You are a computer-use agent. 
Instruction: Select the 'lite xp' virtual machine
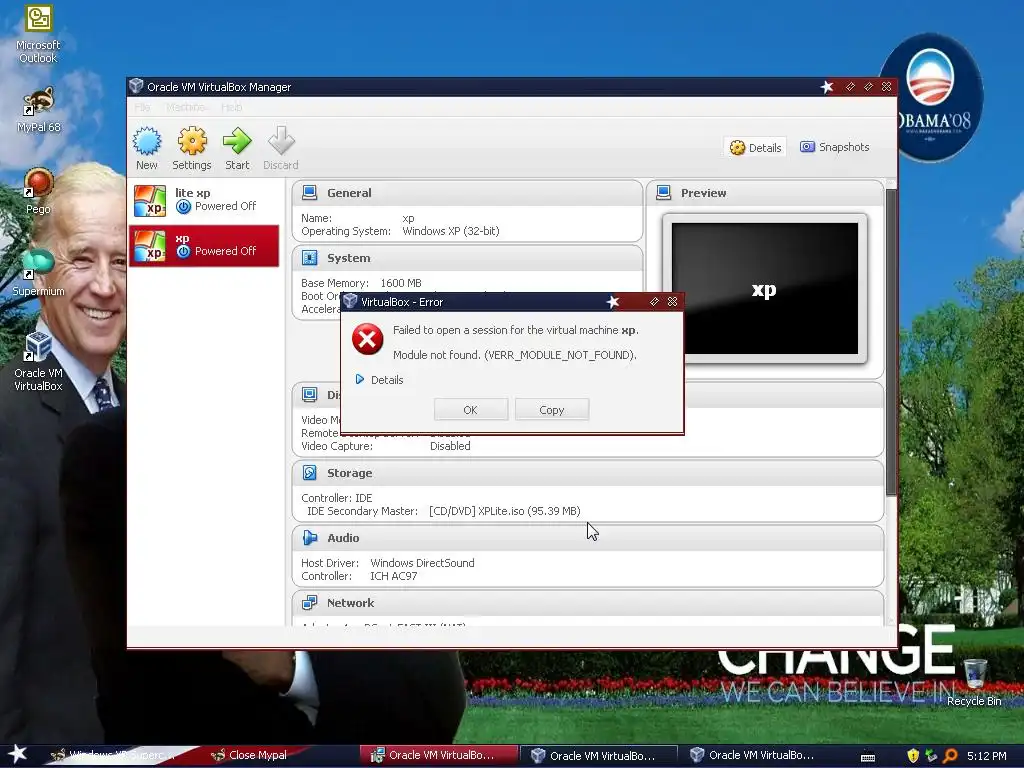click(x=204, y=200)
